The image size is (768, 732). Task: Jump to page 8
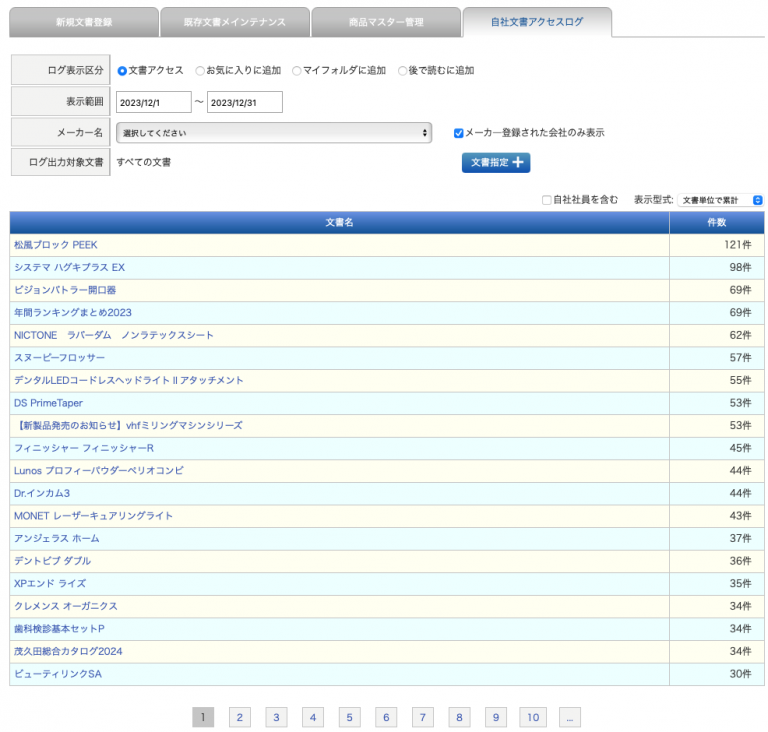(x=459, y=717)
